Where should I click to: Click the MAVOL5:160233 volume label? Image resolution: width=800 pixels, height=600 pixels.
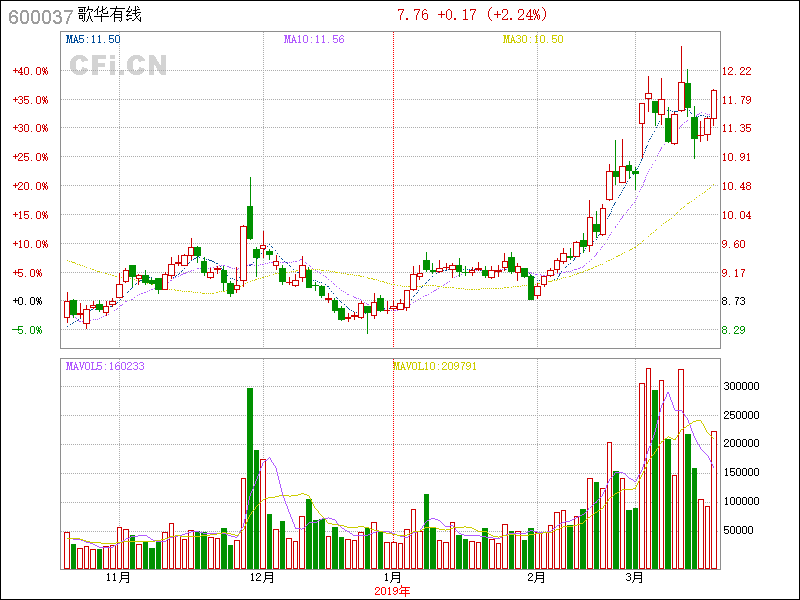click(x=105, y=366)
